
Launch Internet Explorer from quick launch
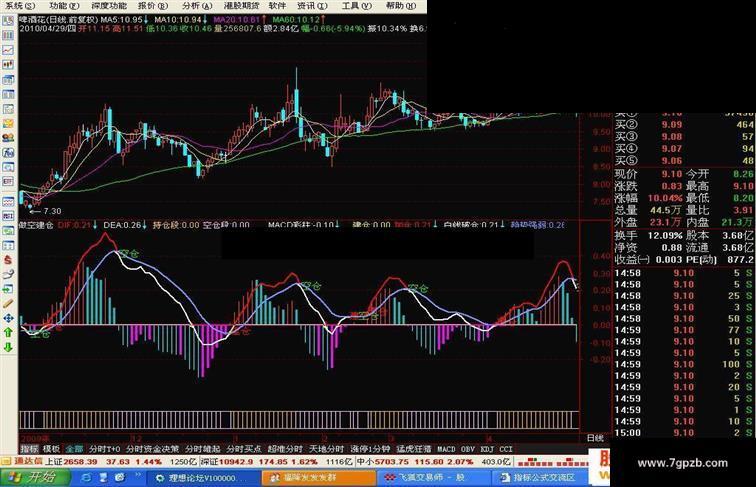coord(86,478)
